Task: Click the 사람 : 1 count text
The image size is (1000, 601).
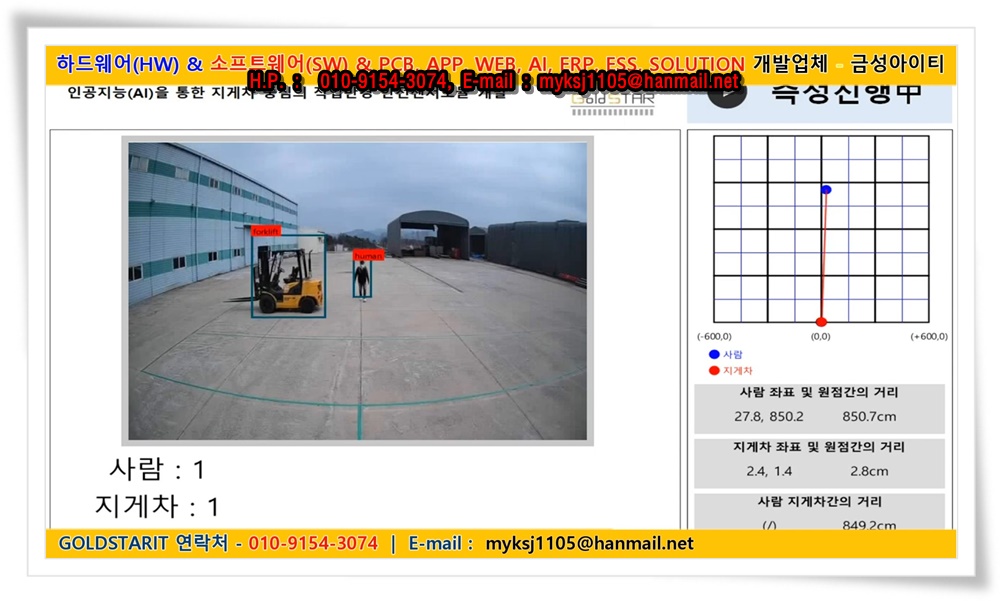Action: pyautogui.click(x=157, y=470)
